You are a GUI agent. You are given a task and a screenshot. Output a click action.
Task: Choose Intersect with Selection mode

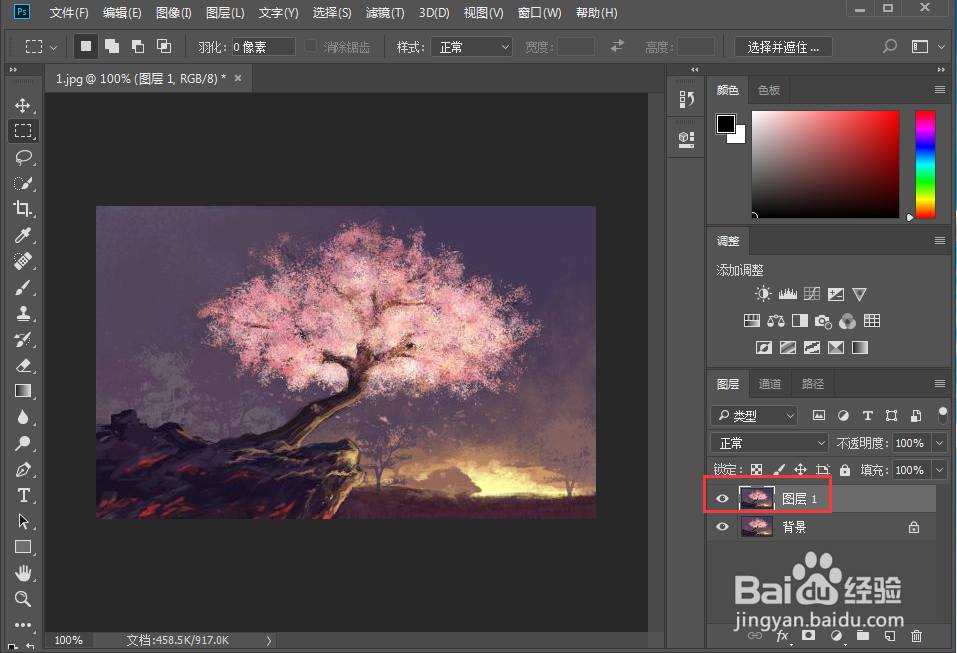click(164, 46)
